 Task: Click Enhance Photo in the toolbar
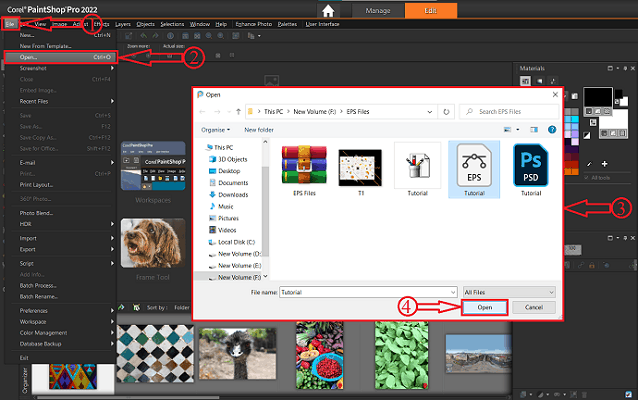[x=253, y=24]
